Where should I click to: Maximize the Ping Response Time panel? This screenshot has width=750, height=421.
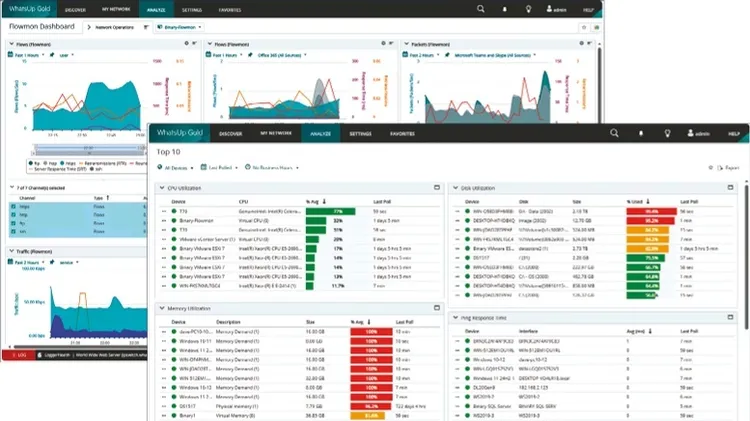[730, 317]
